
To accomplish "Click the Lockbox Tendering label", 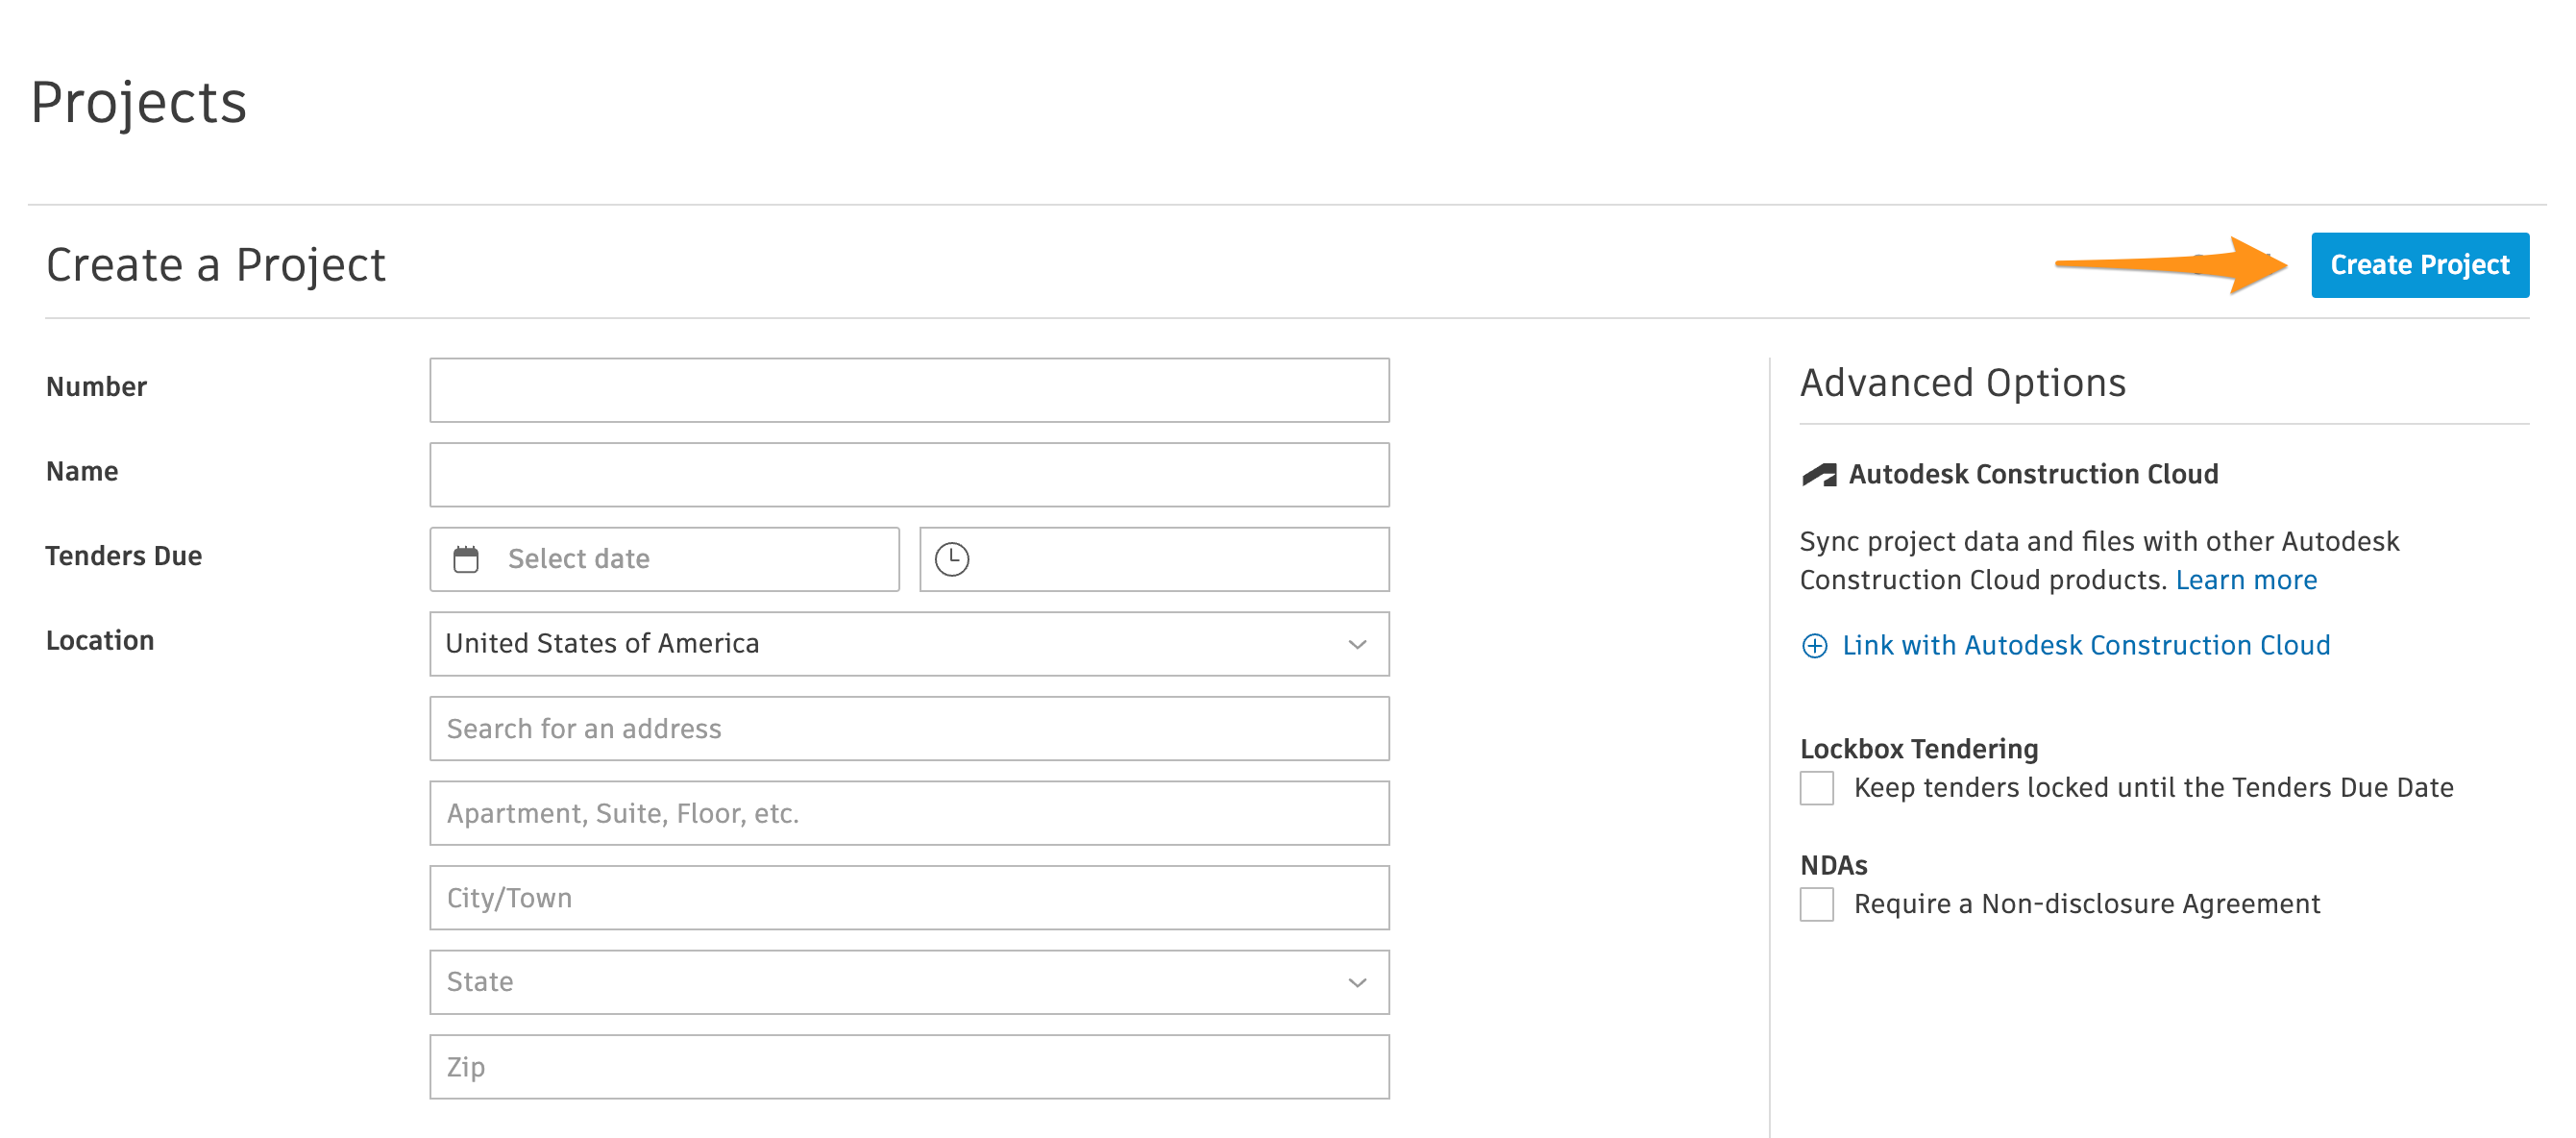I will coord(1918,749).
